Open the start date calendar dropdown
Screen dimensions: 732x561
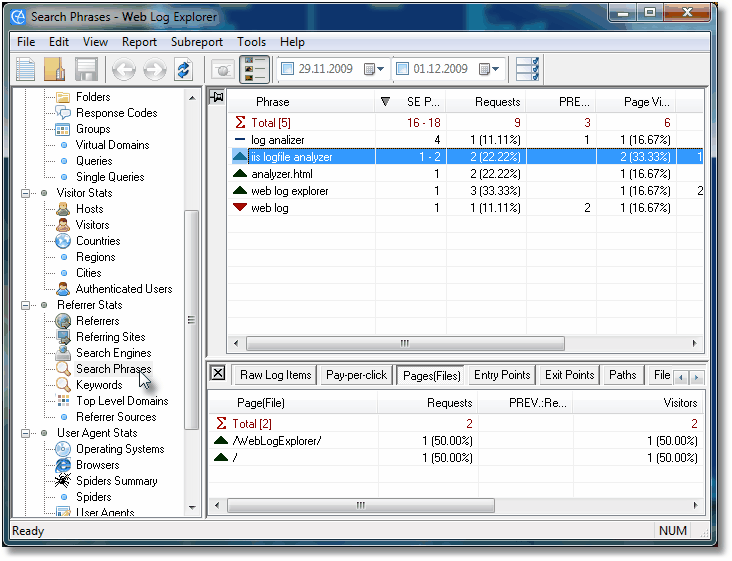tap(374, 69)
